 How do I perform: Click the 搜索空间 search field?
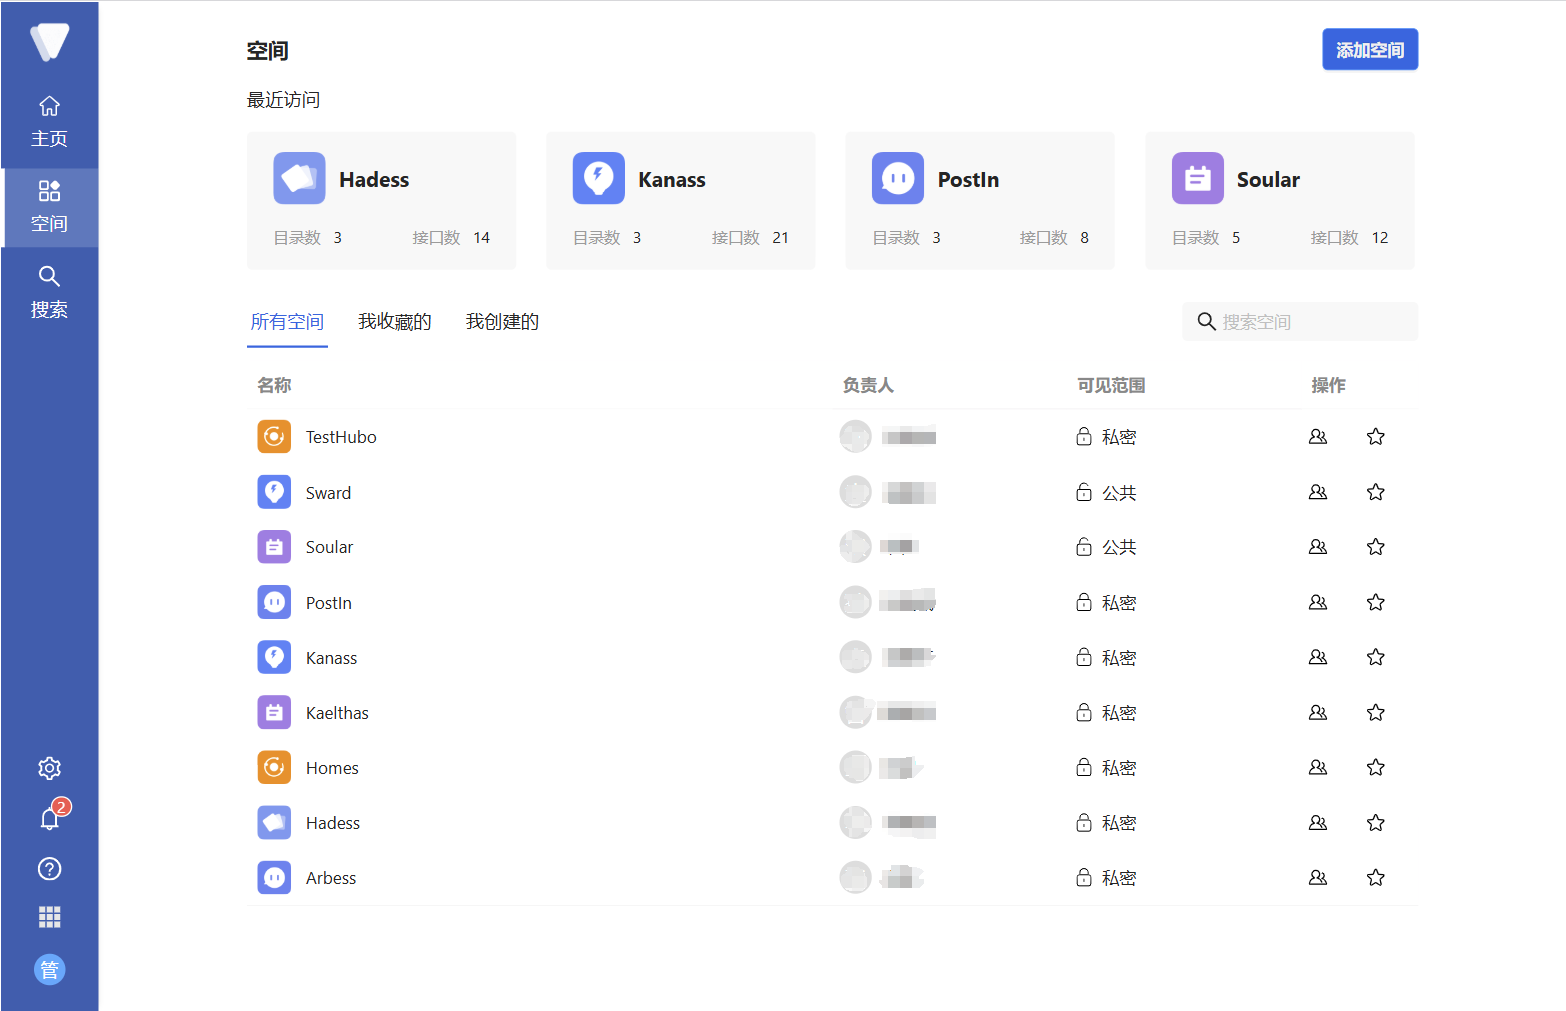click(x=1310, y=322)
